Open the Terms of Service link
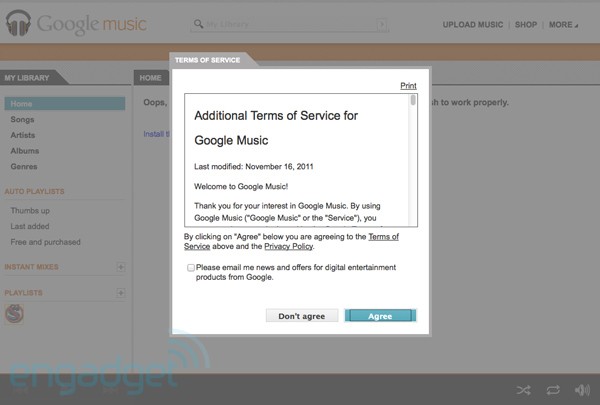600x405 pixels. (383, 237)
